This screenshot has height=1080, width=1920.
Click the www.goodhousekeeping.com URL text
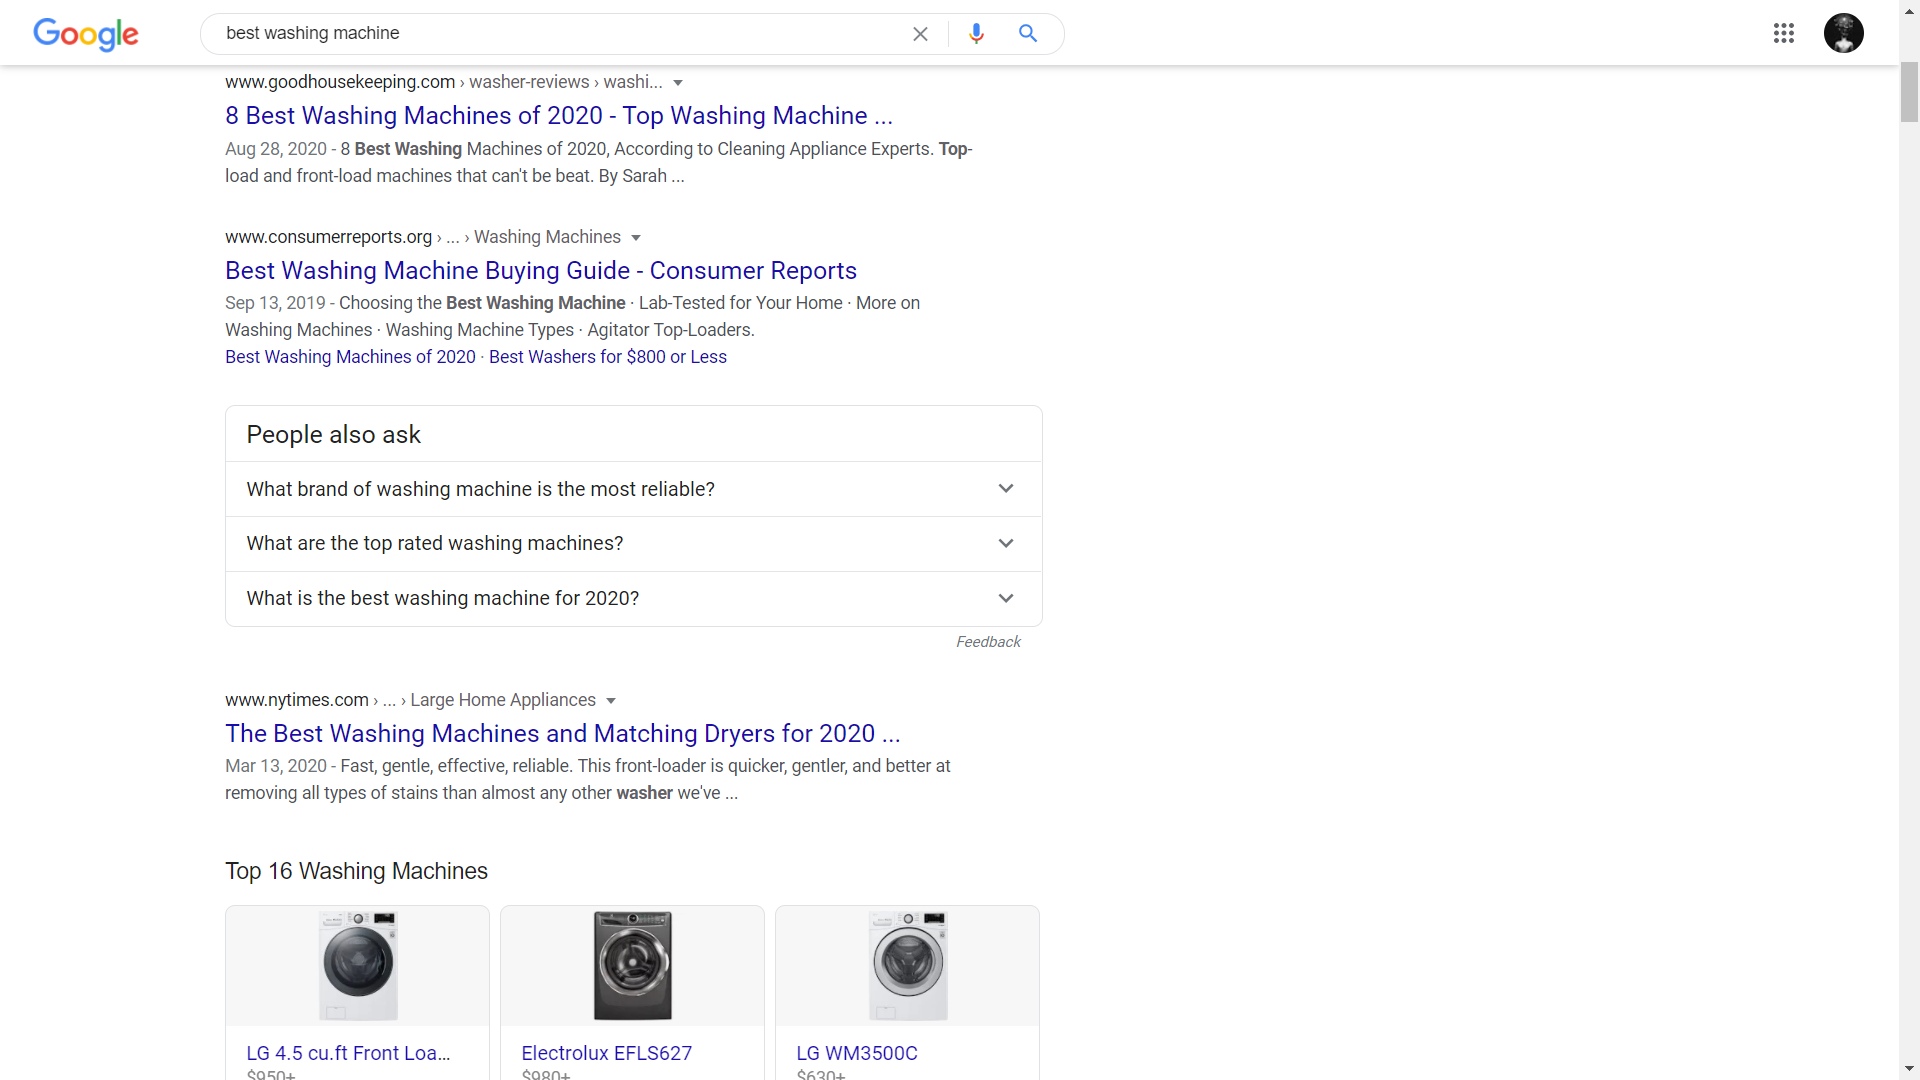340,82
